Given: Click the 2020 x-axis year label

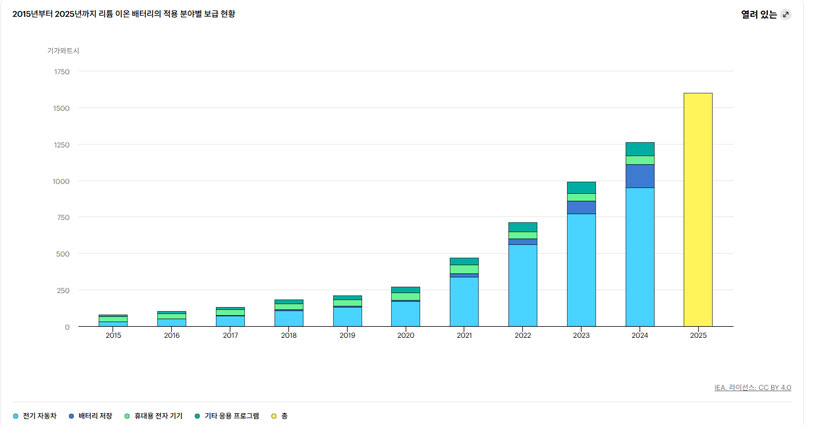Looking at the screenshot, I should click(x=406, y=335).
